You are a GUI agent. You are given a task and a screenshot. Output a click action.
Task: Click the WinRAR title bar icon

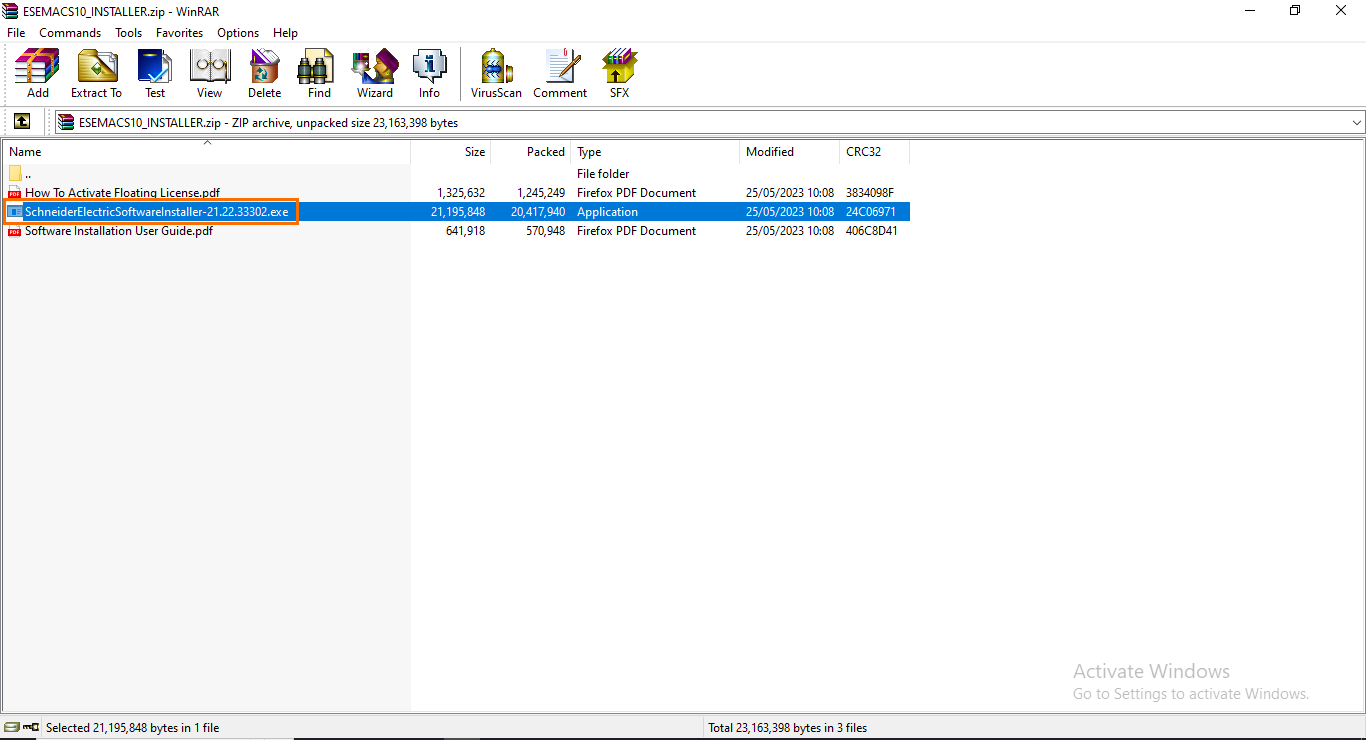point(11,10)
